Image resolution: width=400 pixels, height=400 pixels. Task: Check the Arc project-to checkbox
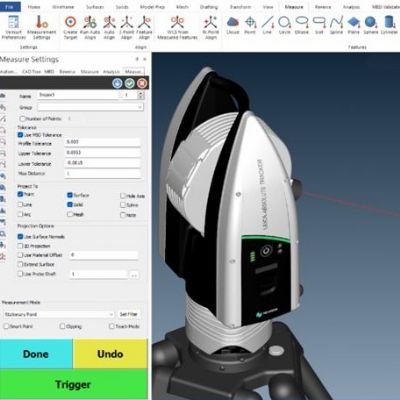click(20, 214)
